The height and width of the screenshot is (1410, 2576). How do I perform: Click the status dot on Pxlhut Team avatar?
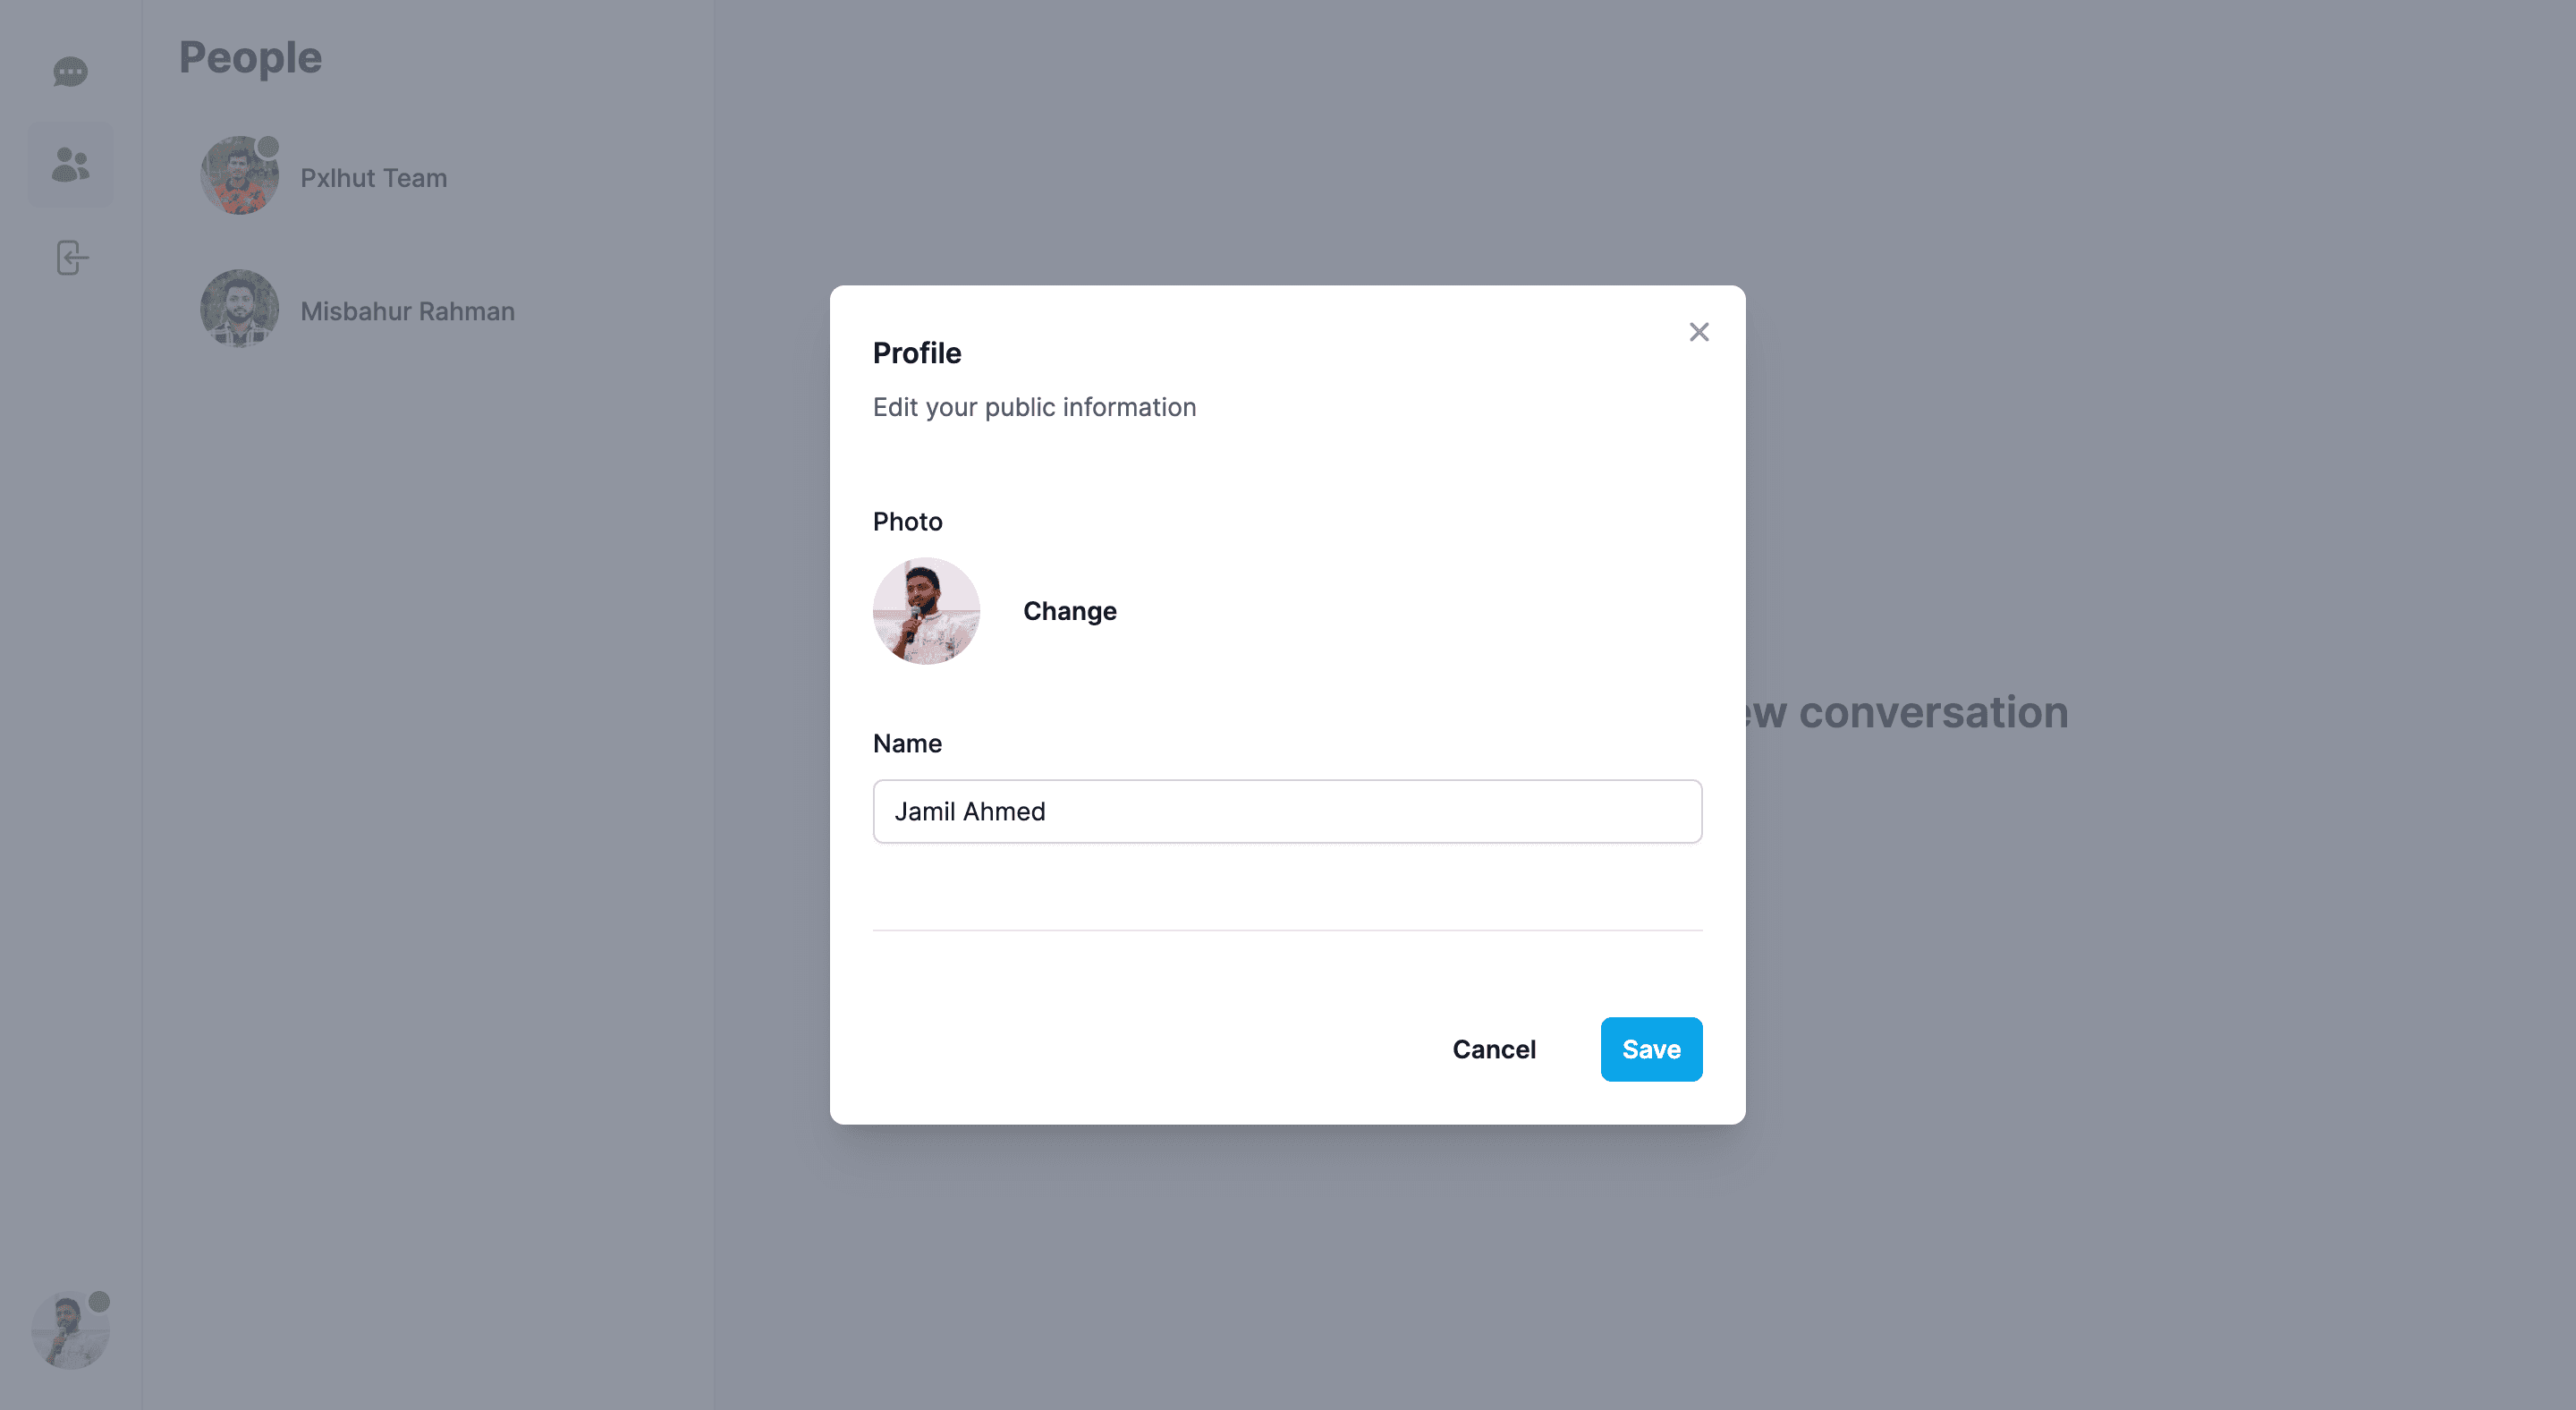[x=267, y=147]
